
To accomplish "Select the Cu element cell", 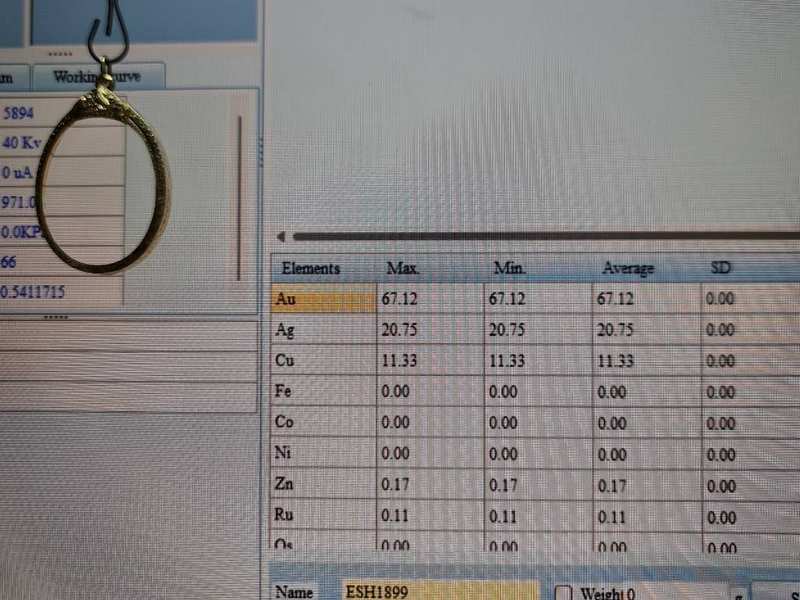I will point(322,361).
